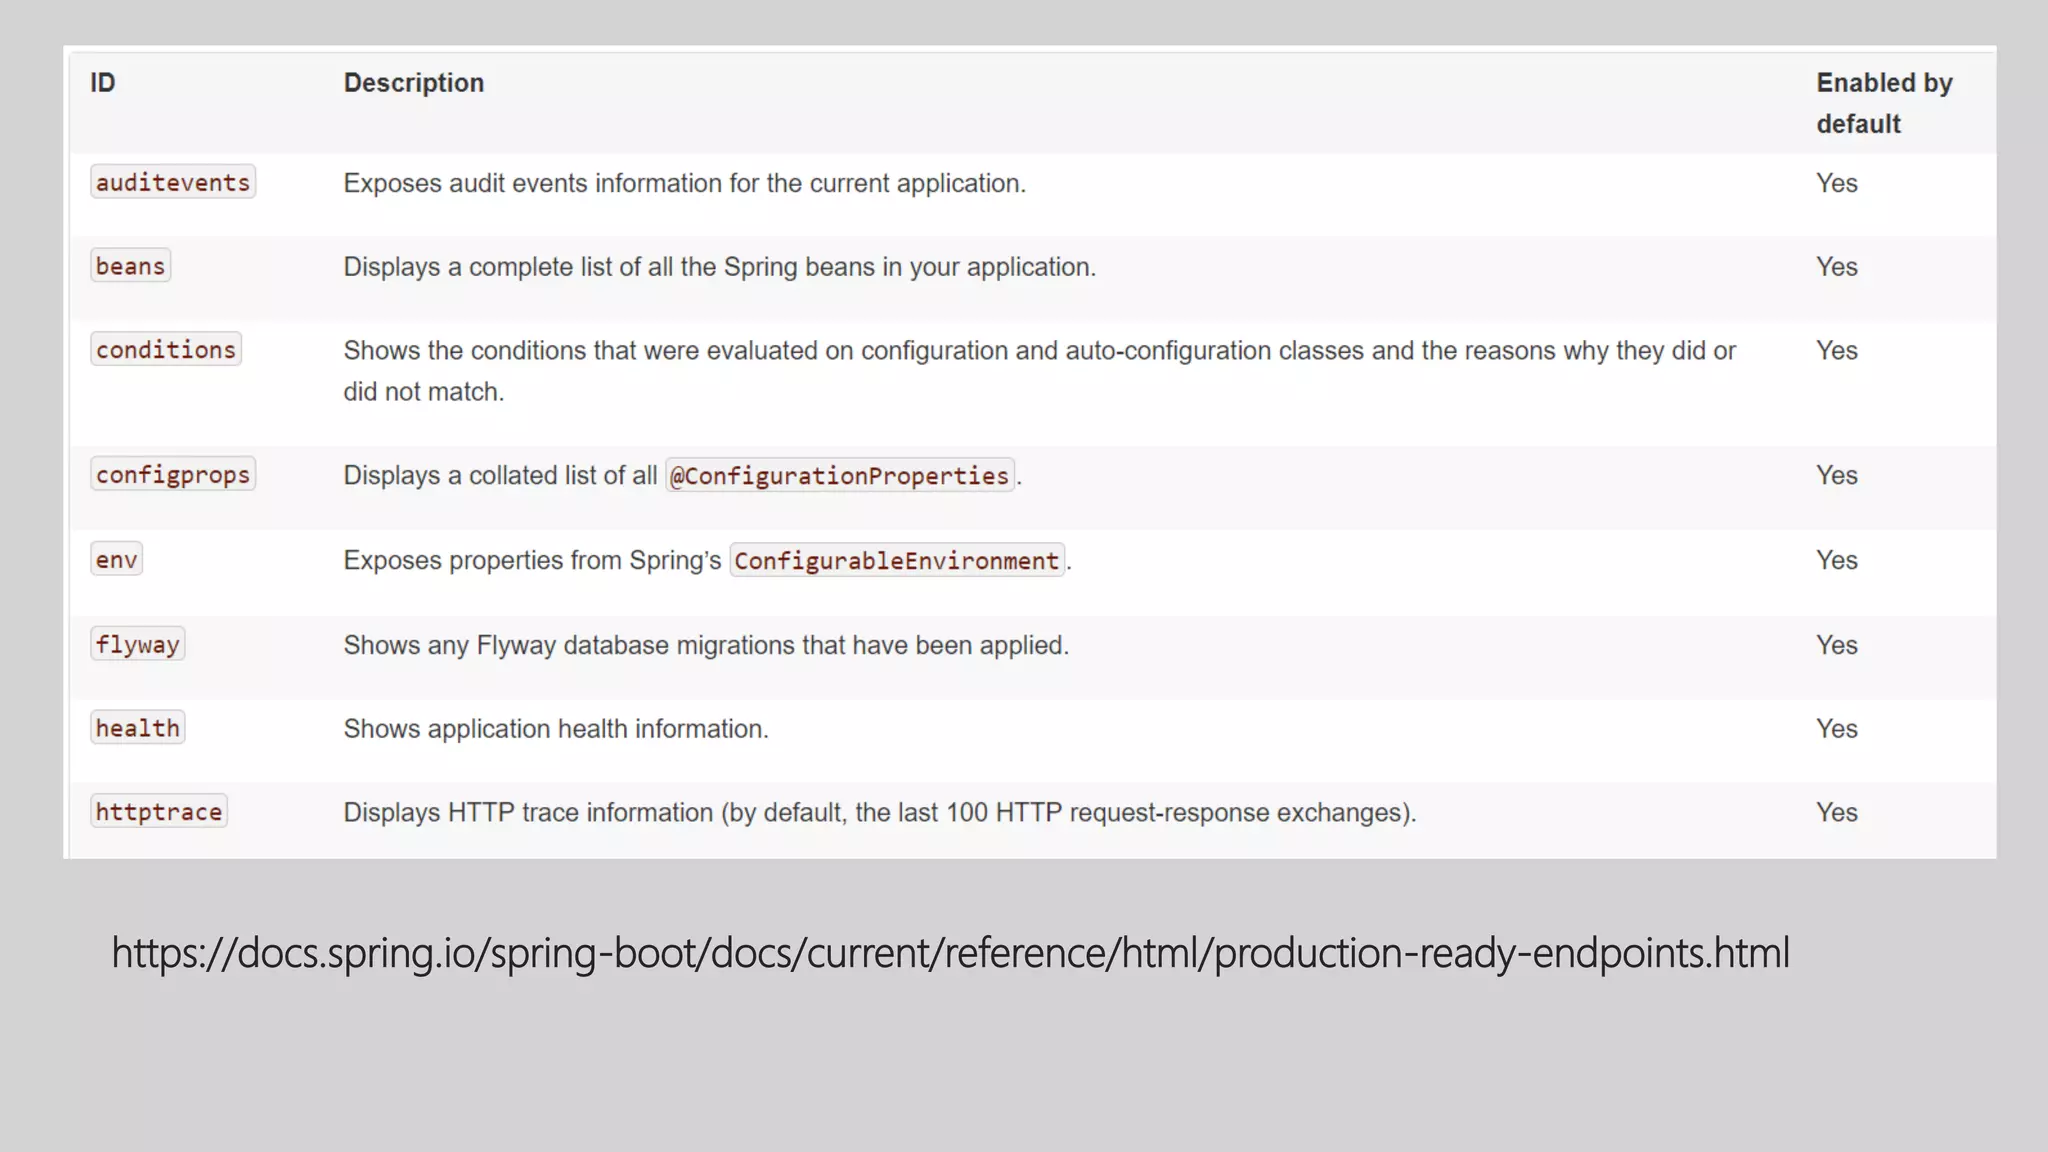Click the auditevents endpoint ID
Screen dimensions: 2048x1152
click(x=173, y=182)
